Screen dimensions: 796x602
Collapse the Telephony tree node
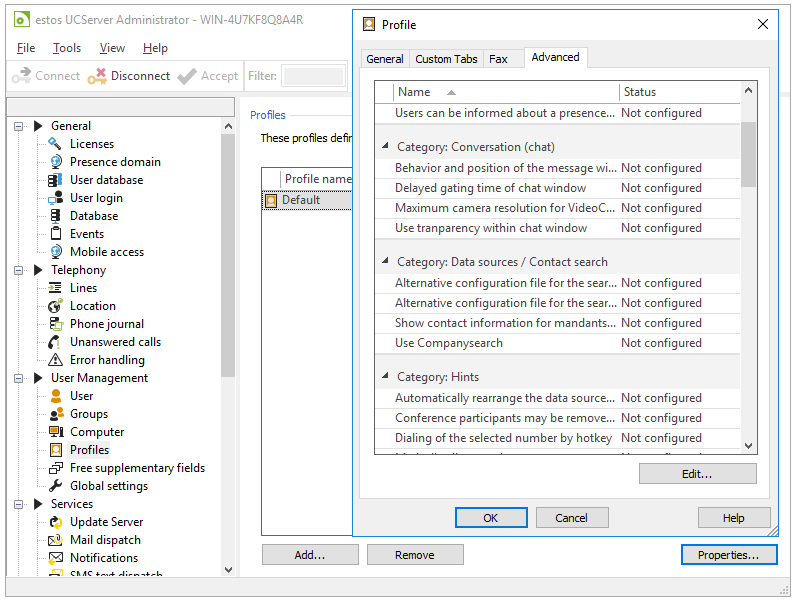(19, 270)
